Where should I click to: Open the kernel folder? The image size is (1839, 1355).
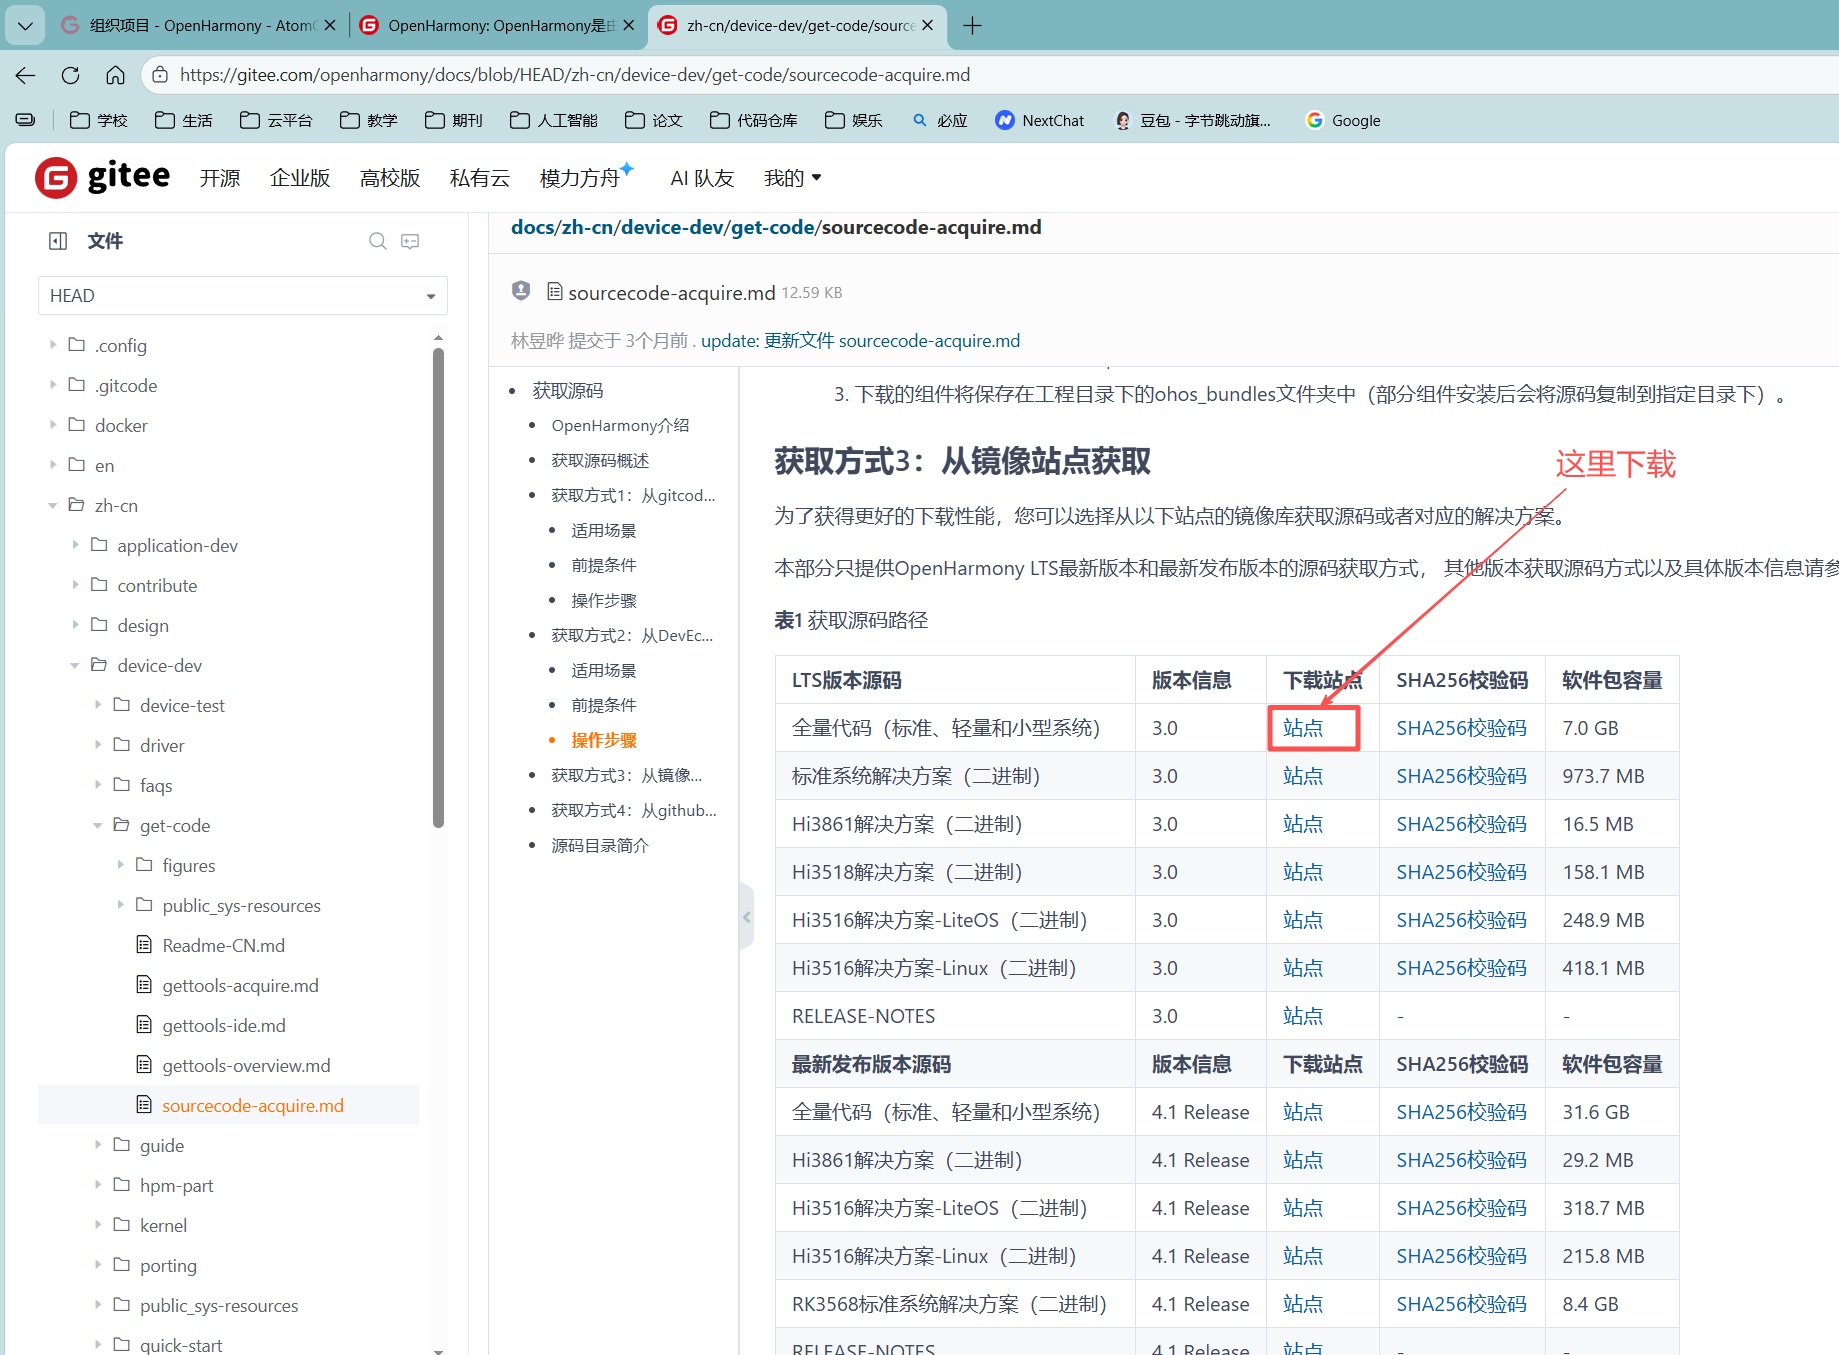coord(163,1225)
